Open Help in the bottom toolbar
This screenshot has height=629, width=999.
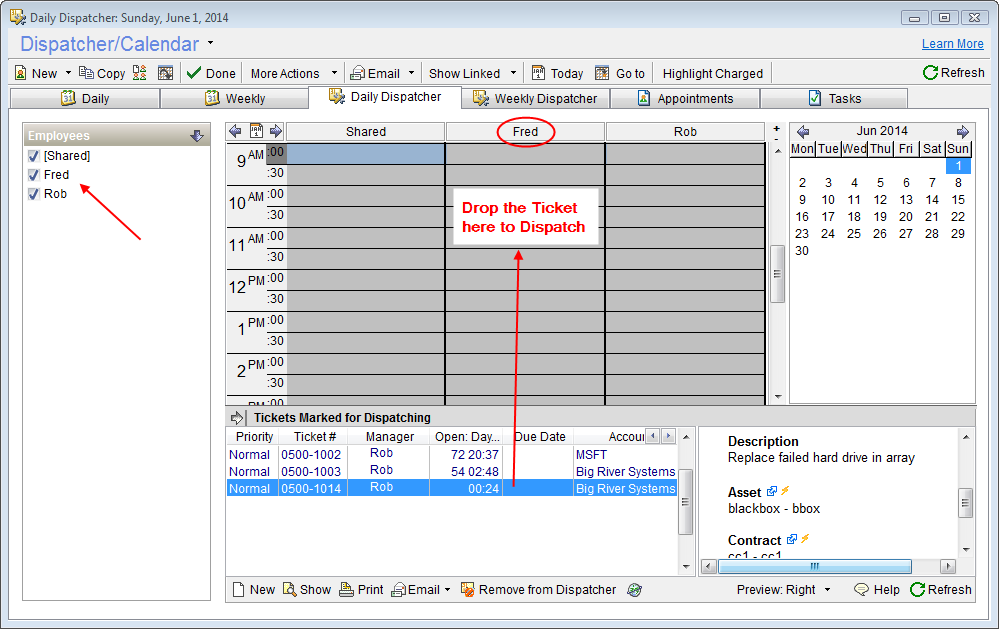pyautogui.click(x=877, y=589)
